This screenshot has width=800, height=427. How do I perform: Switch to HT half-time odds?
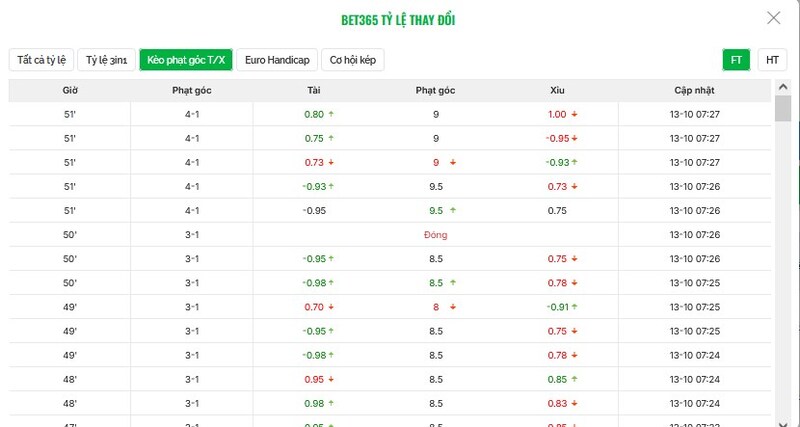point(771,59)
